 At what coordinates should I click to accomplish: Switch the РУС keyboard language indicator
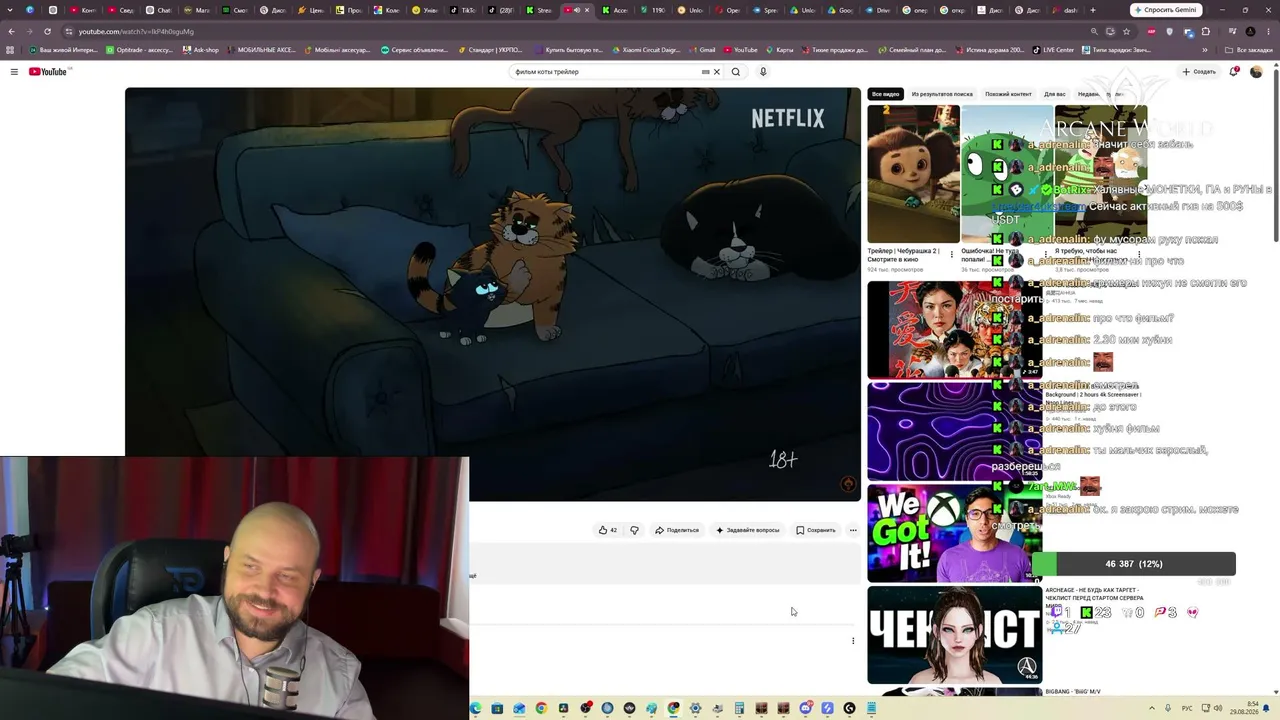click(x=1187, y=708)
